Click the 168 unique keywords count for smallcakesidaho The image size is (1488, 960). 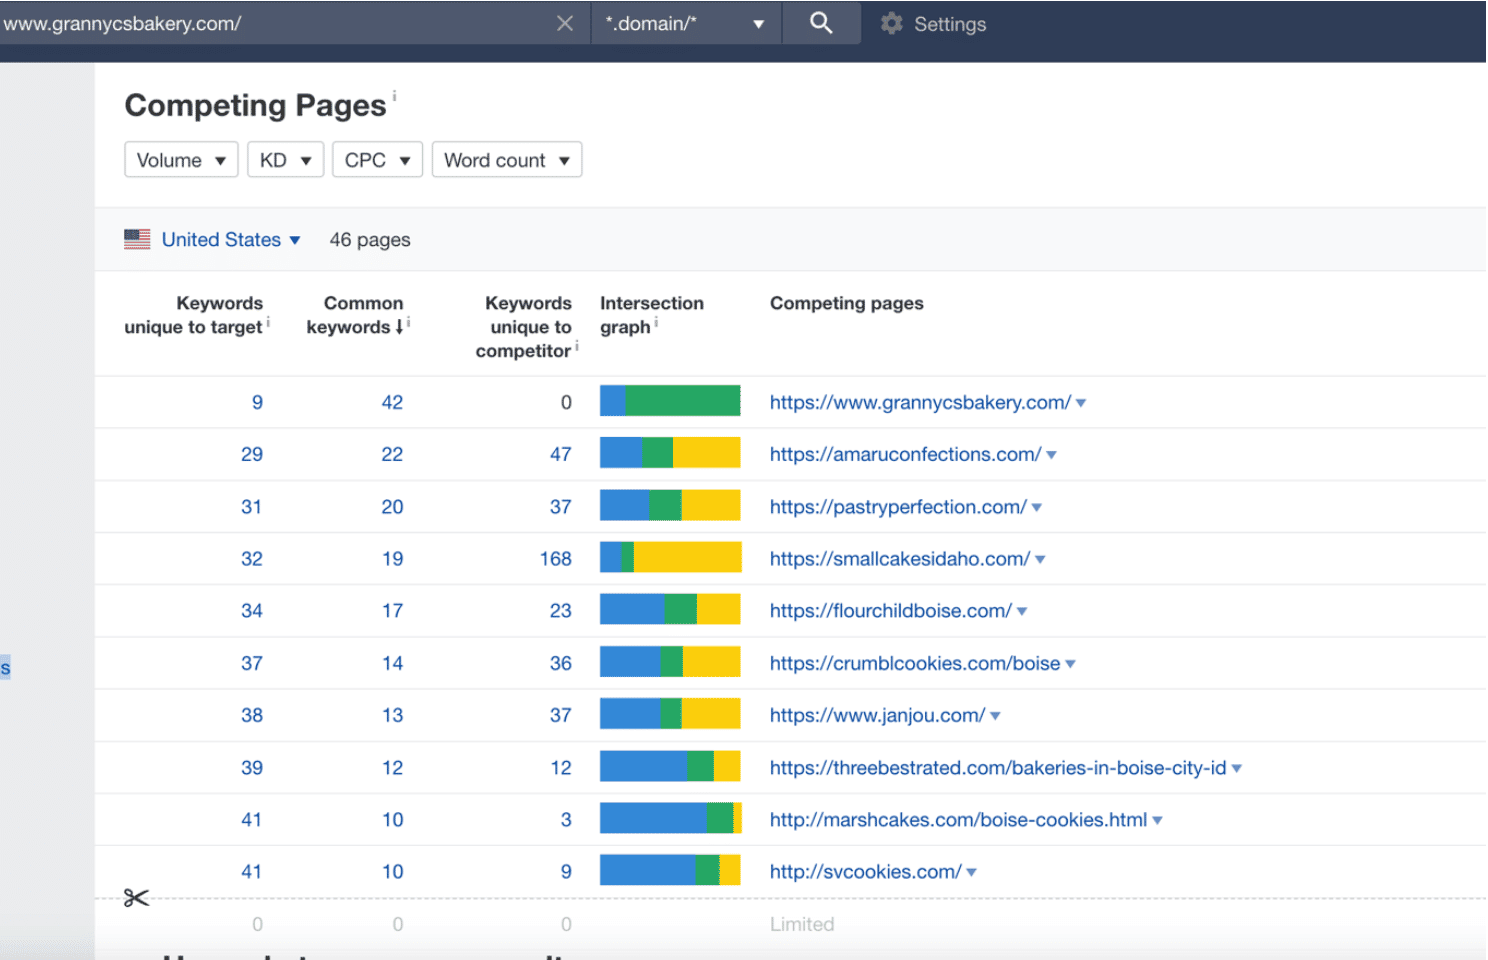(x=555, y=559)
